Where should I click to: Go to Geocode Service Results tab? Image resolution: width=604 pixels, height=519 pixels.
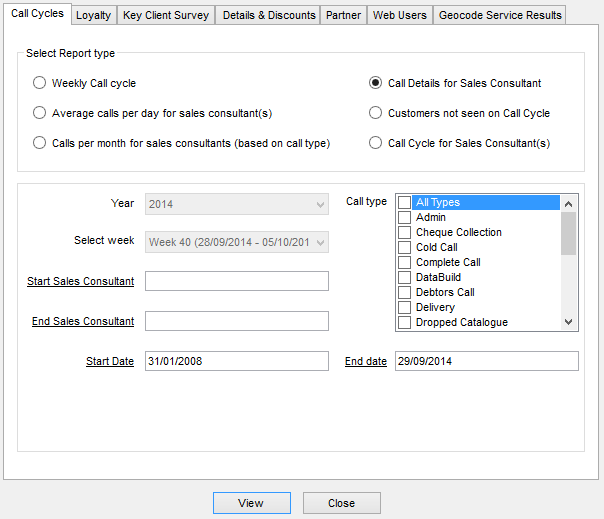pos(499,15)
